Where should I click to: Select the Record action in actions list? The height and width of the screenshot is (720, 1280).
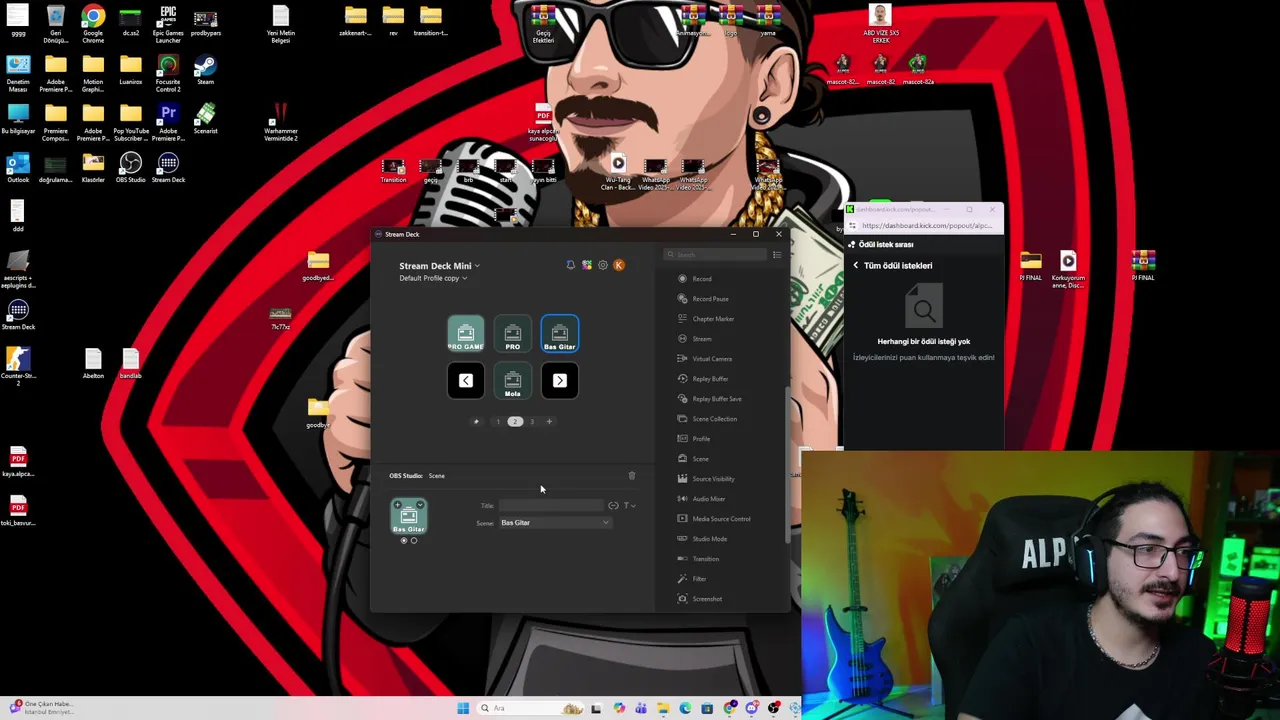tap(696, 279)
